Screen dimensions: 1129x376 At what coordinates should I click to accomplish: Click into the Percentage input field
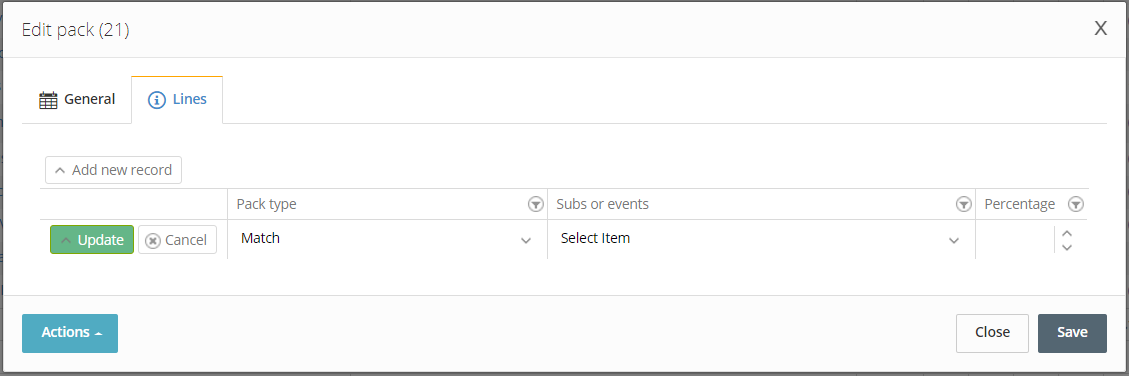coord(1015,239)
